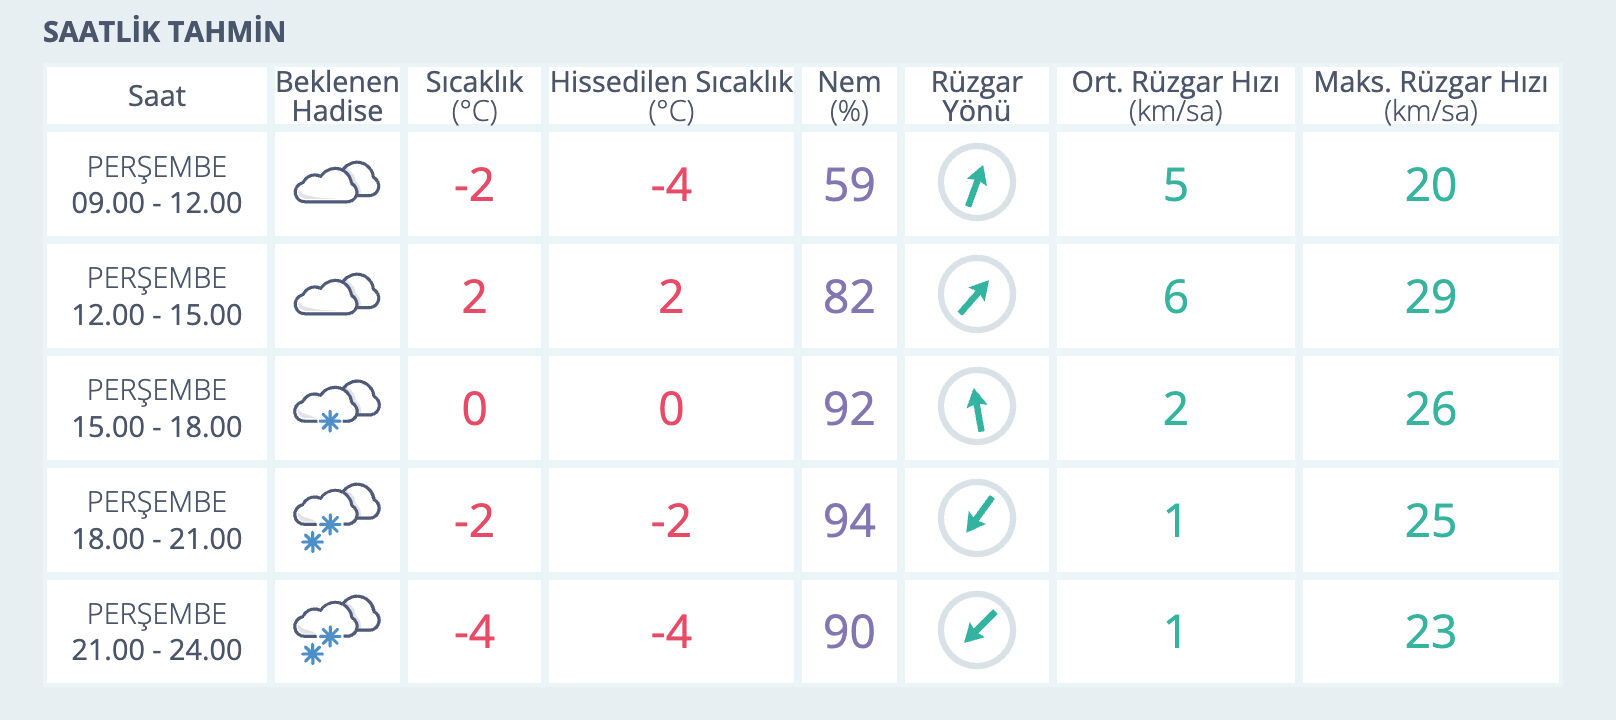
Task: Click the Nem (%) column header
Action: pos(849,96)
